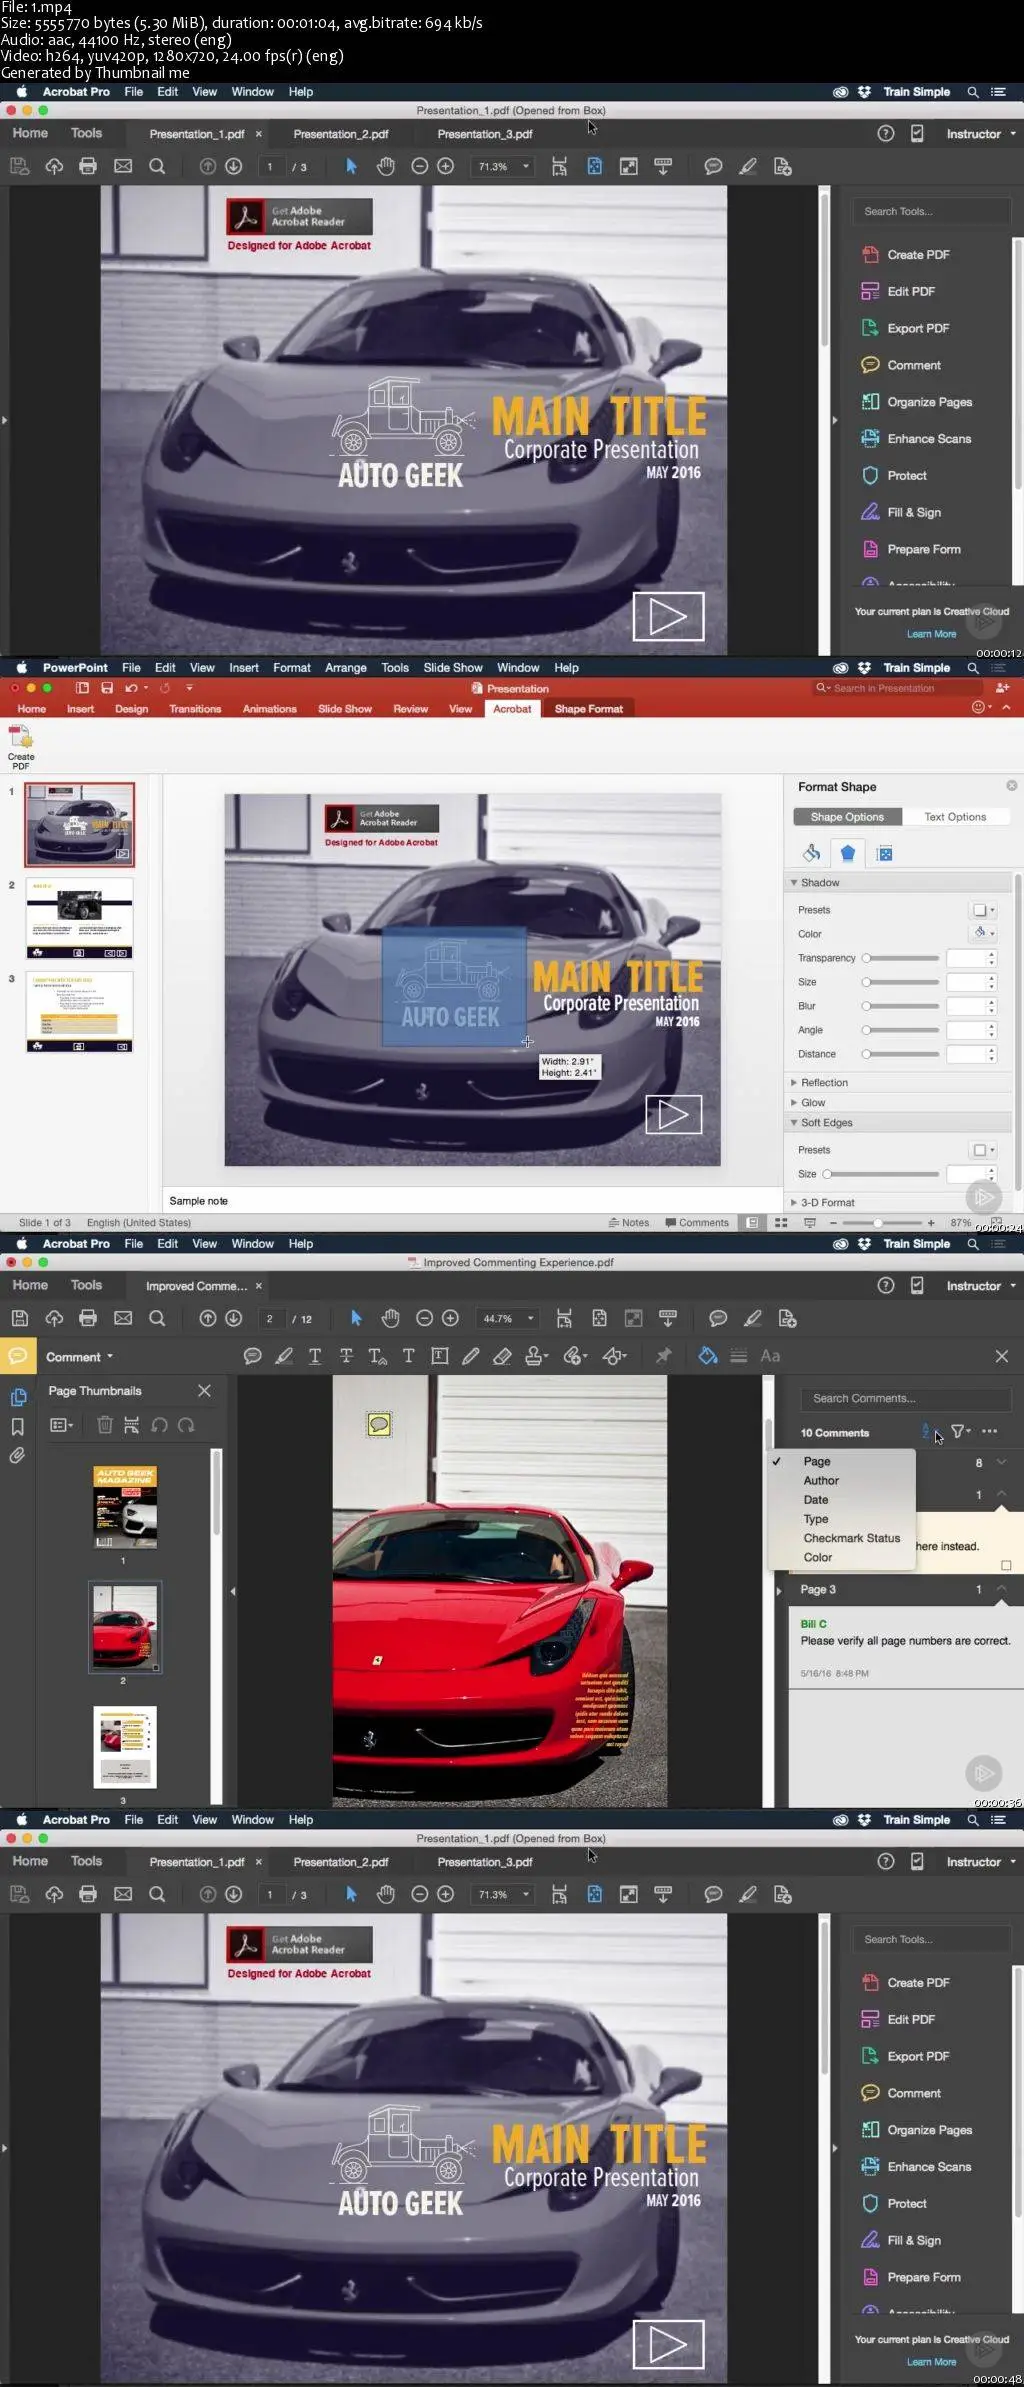Viewport: 1024px width, 2387px height.
Task: Select slide 2 thumbnail in PowerPoint
Action: click(x=79, y=917)
